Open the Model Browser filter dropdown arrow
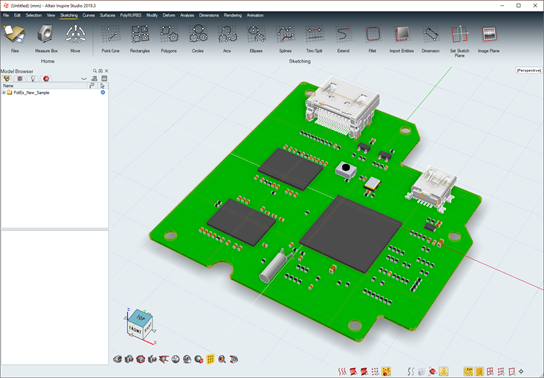Screen dimensions: 544x378 click(x=84, y=79)
